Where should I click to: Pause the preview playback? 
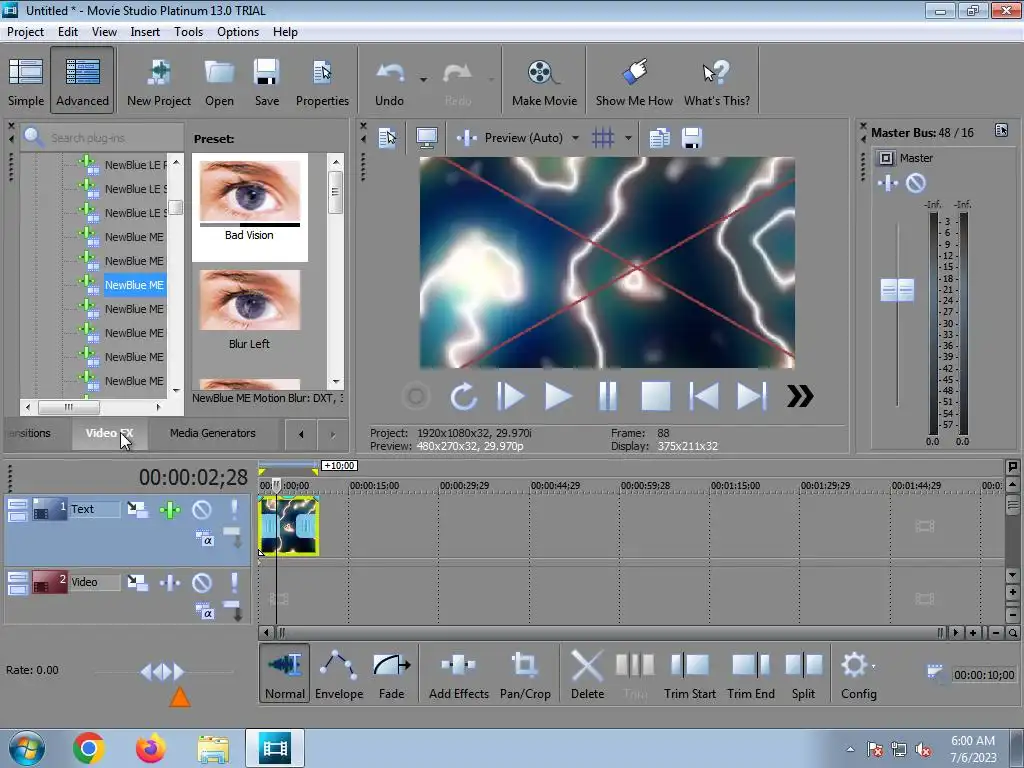point(607,396)
